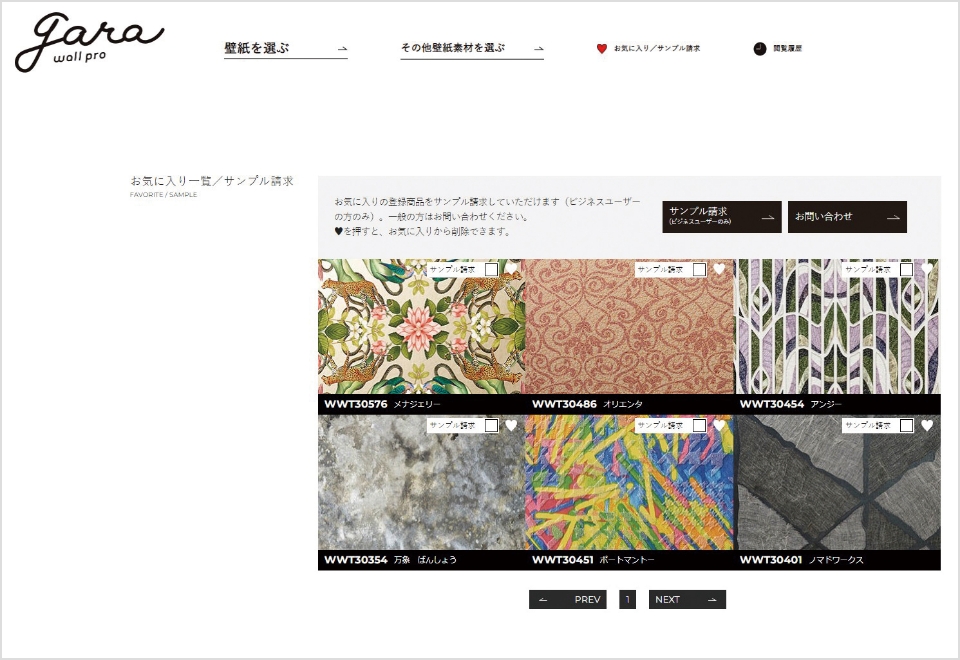Enable sample request checkbox for WWT30451
This screenshot has height=660, width=960.
[x=699, y=425]
